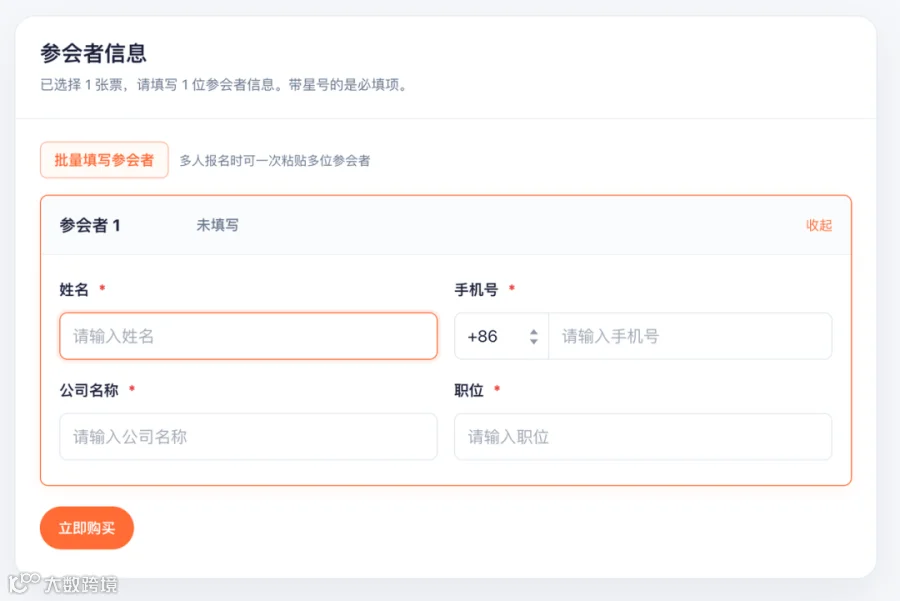Click the 大数跨境 watermark logo icon

[x=24, y=583]
